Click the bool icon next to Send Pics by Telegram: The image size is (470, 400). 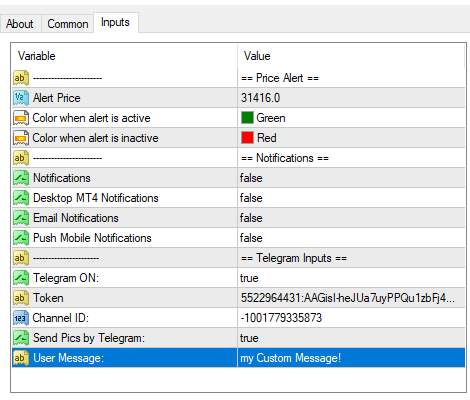21,338
